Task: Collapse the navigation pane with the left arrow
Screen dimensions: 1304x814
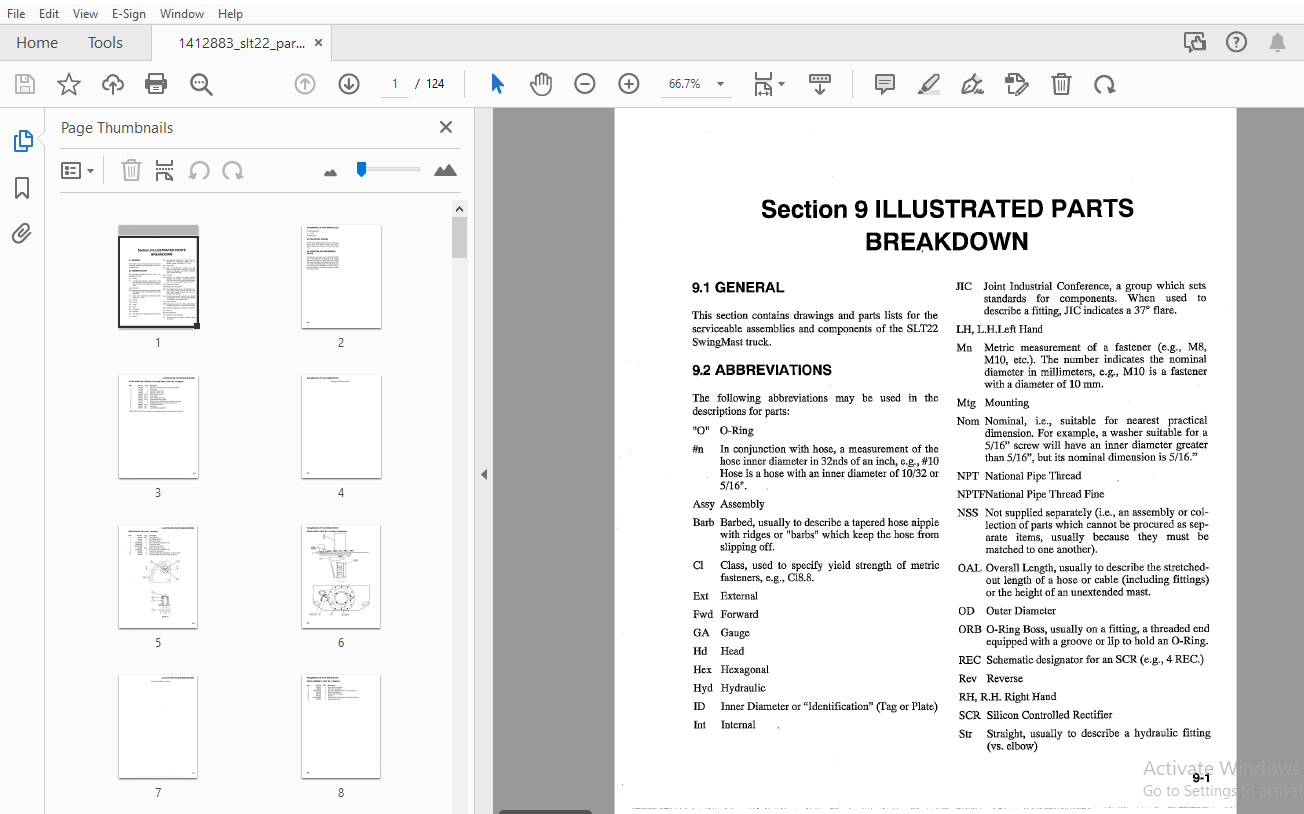Action: [484, 474]
